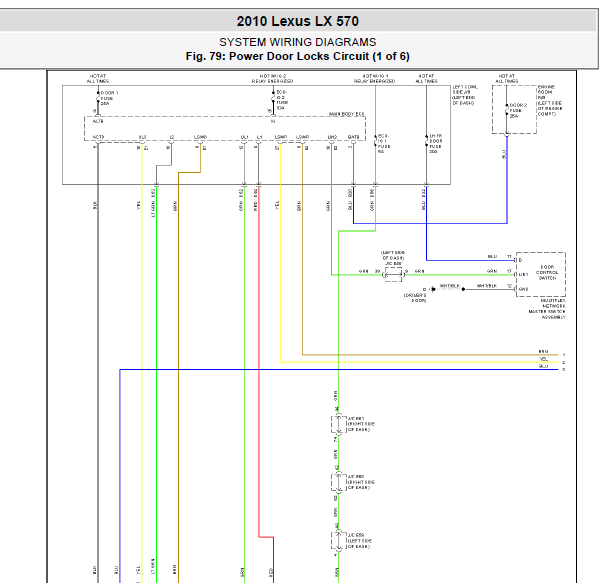601x583 pixels.
Task: Click the BLU label beside pin 11
Action: pyautogui.click(x=493, y=256)
